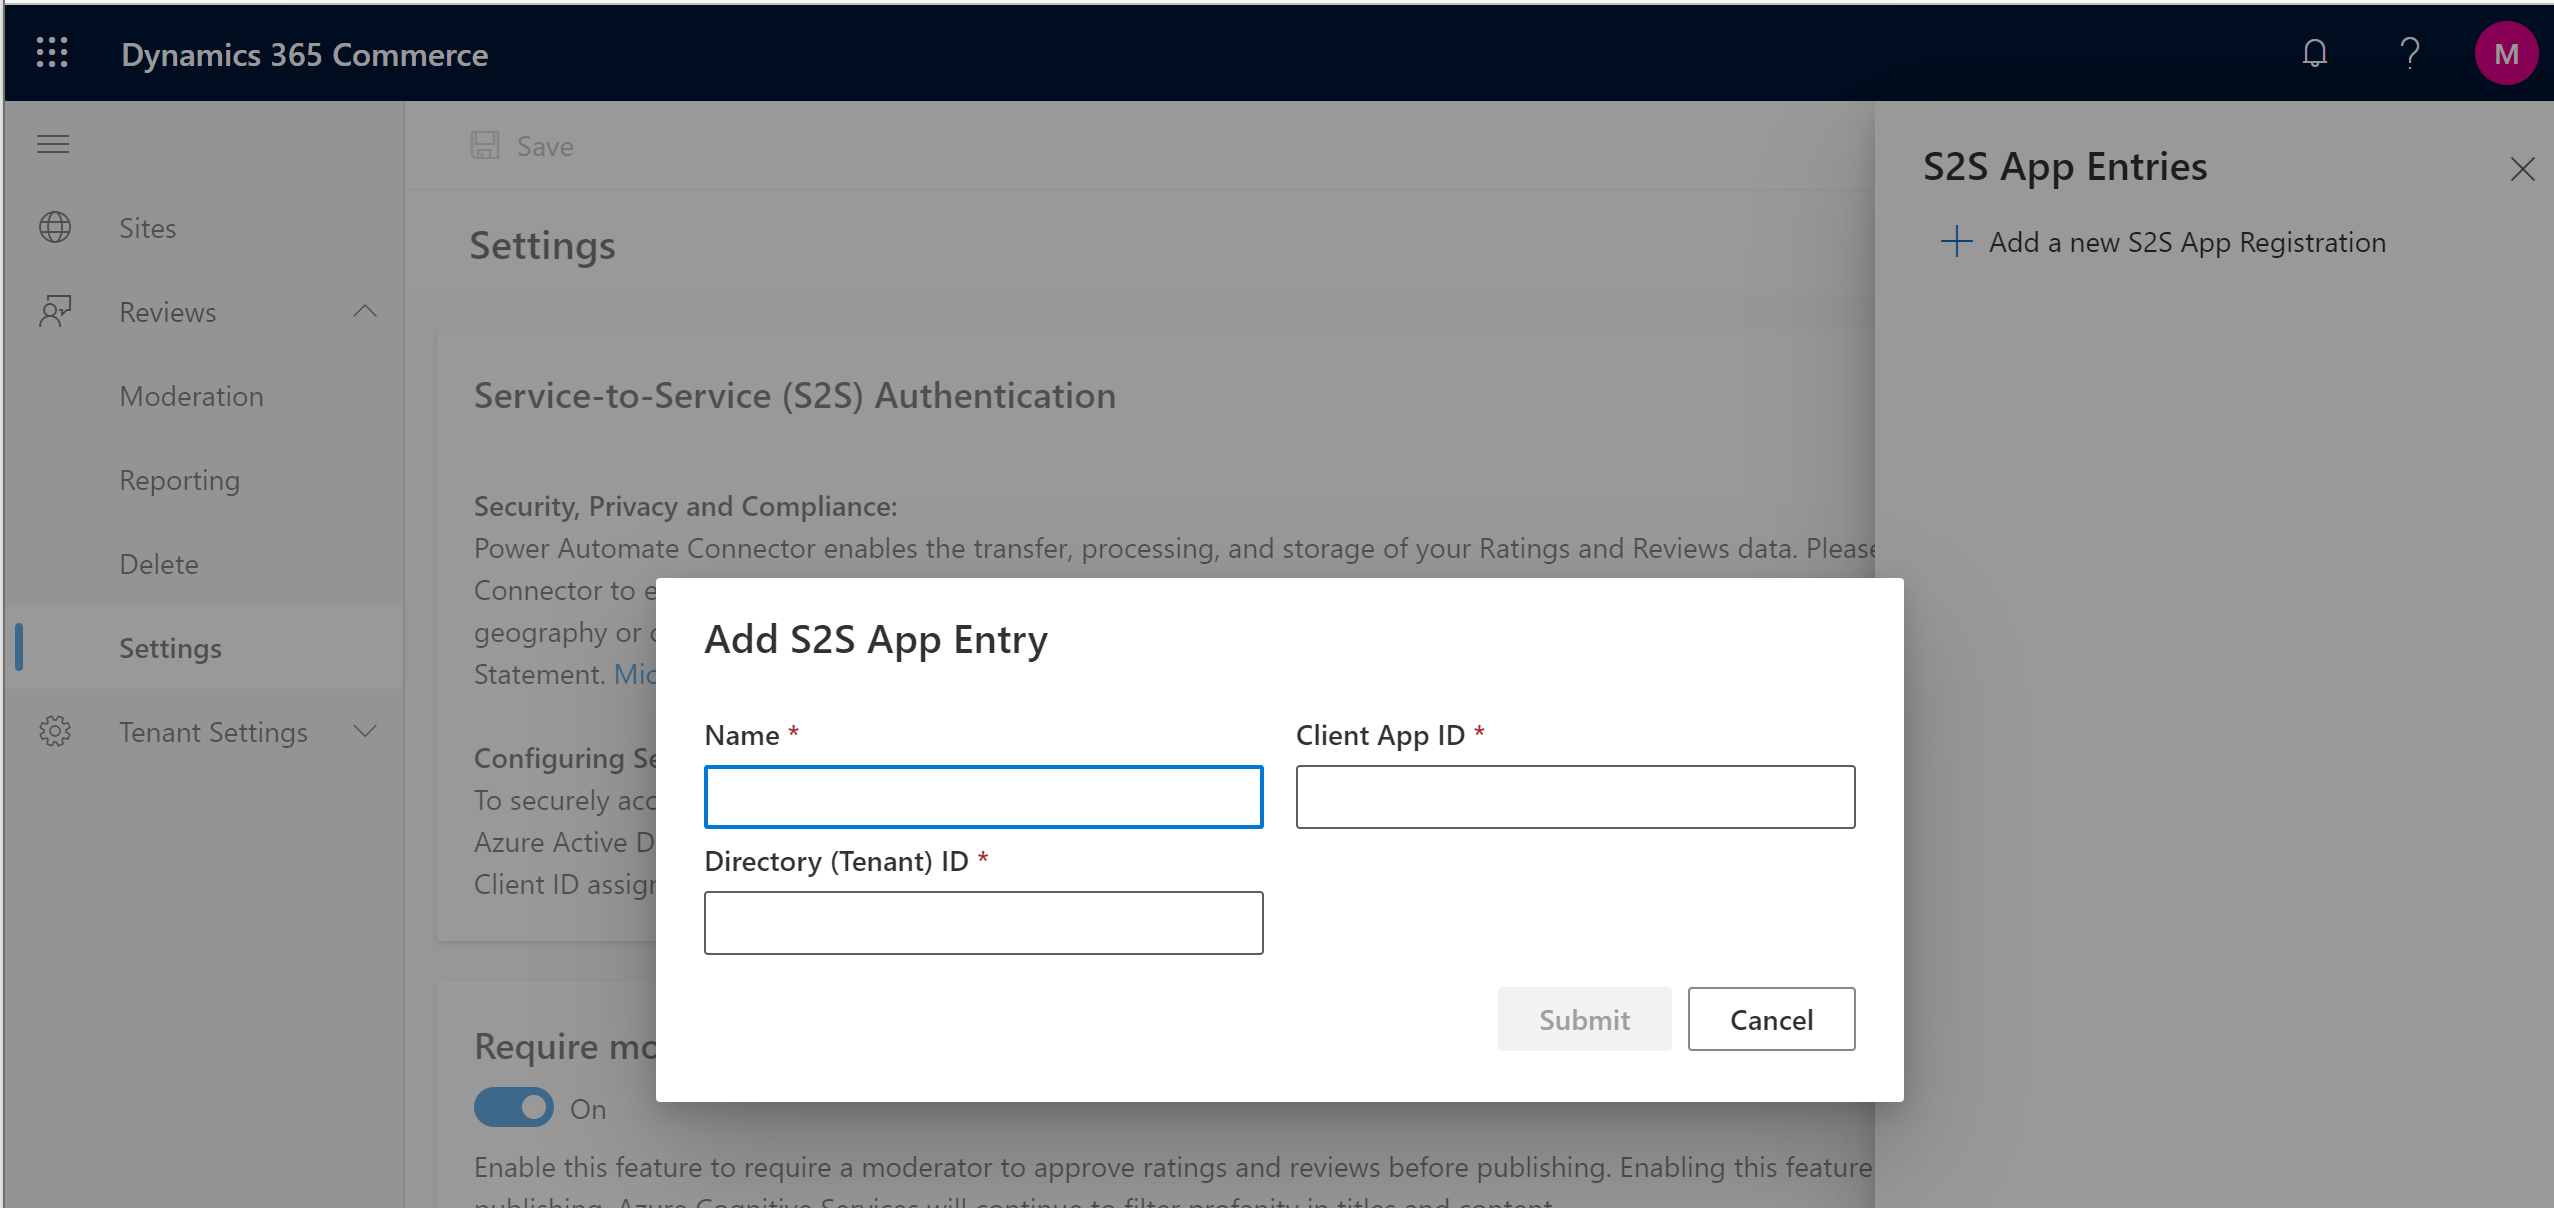Click the Reviews people icon in sidebar
The image size is (2554, 1208).
[x=54, y=311]
